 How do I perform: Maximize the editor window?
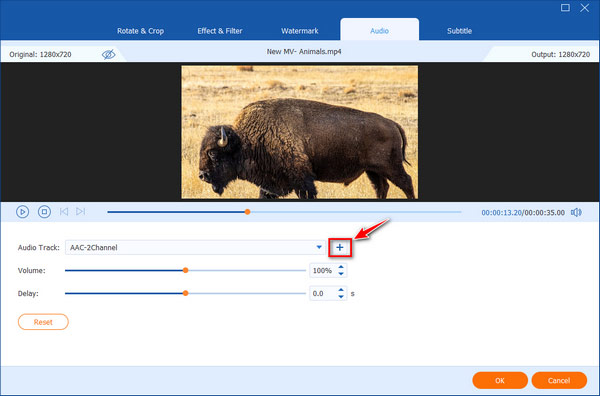565,8
